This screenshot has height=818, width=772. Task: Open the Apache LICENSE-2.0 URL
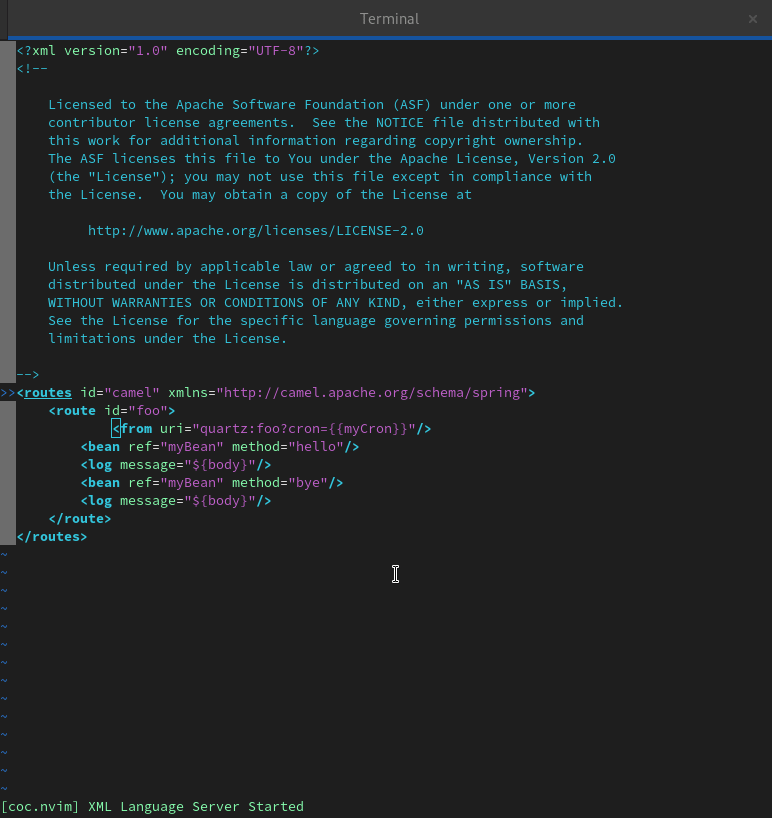point(255,231)
